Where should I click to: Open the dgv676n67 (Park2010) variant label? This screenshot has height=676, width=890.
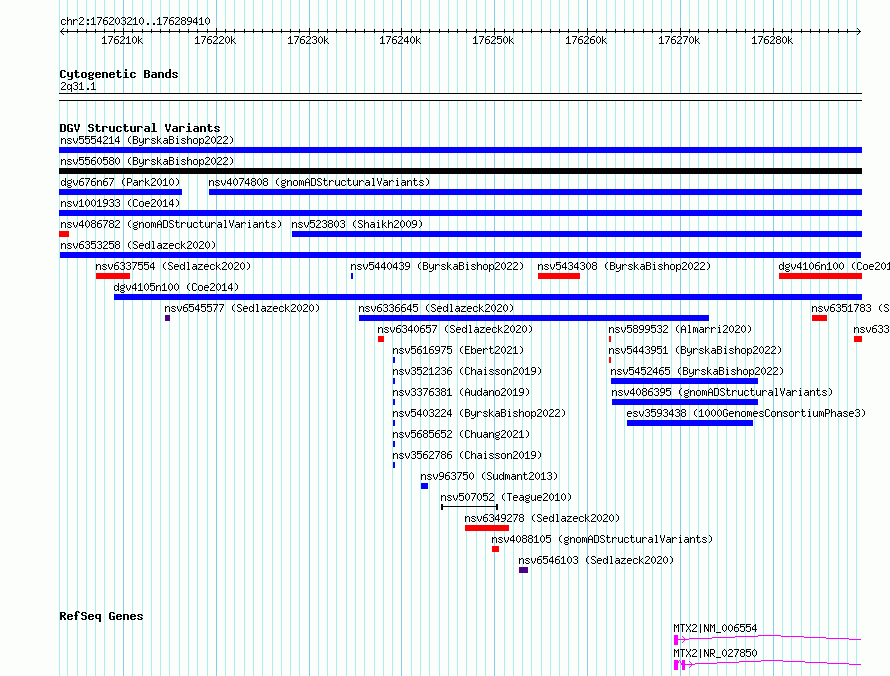click(120, 182)
